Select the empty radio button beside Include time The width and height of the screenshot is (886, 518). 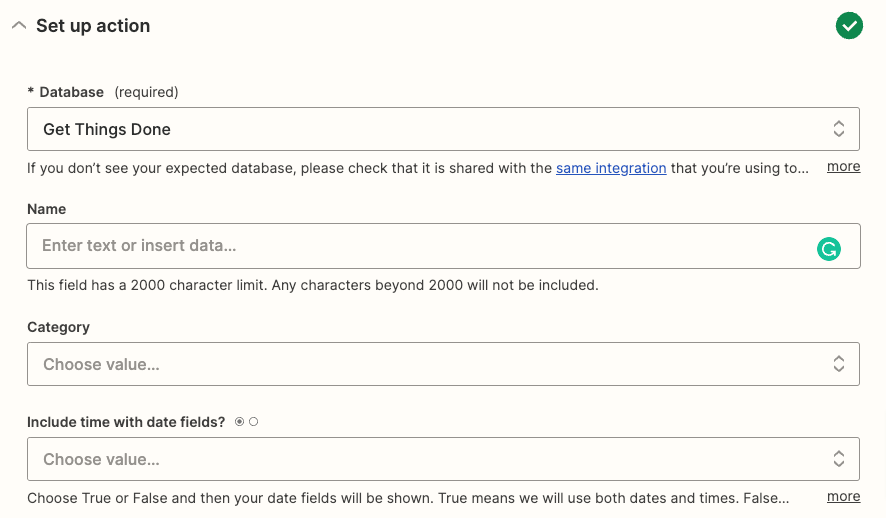254,422
